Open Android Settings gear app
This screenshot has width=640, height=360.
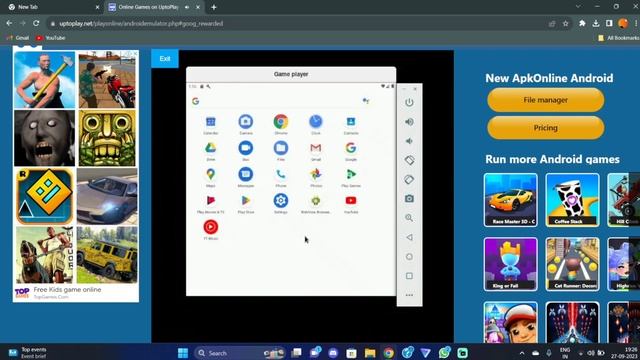pyautogui.click(x=281, y=201)
